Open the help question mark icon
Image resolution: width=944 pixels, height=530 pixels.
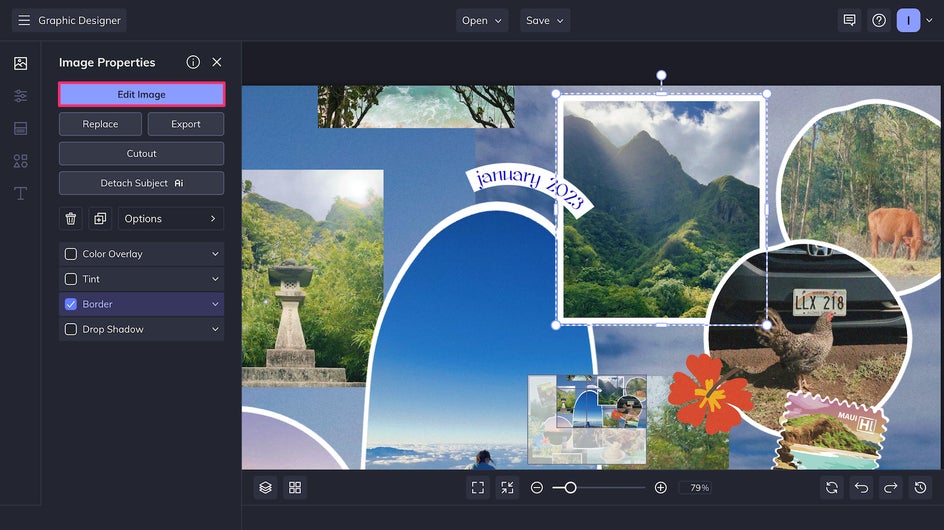coord(879,20)
